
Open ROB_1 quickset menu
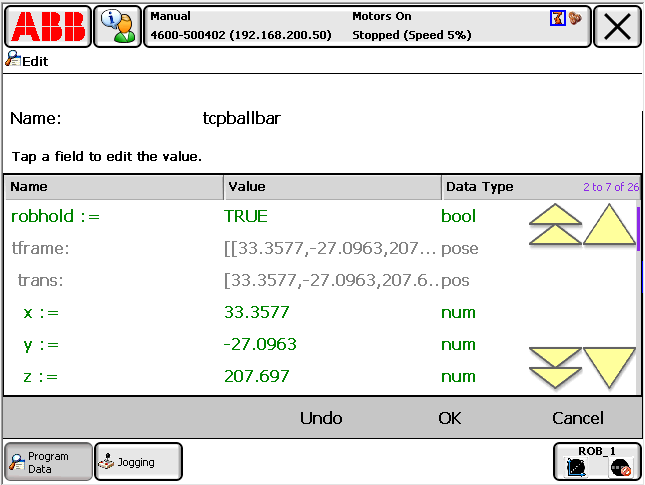click(596, 461)
